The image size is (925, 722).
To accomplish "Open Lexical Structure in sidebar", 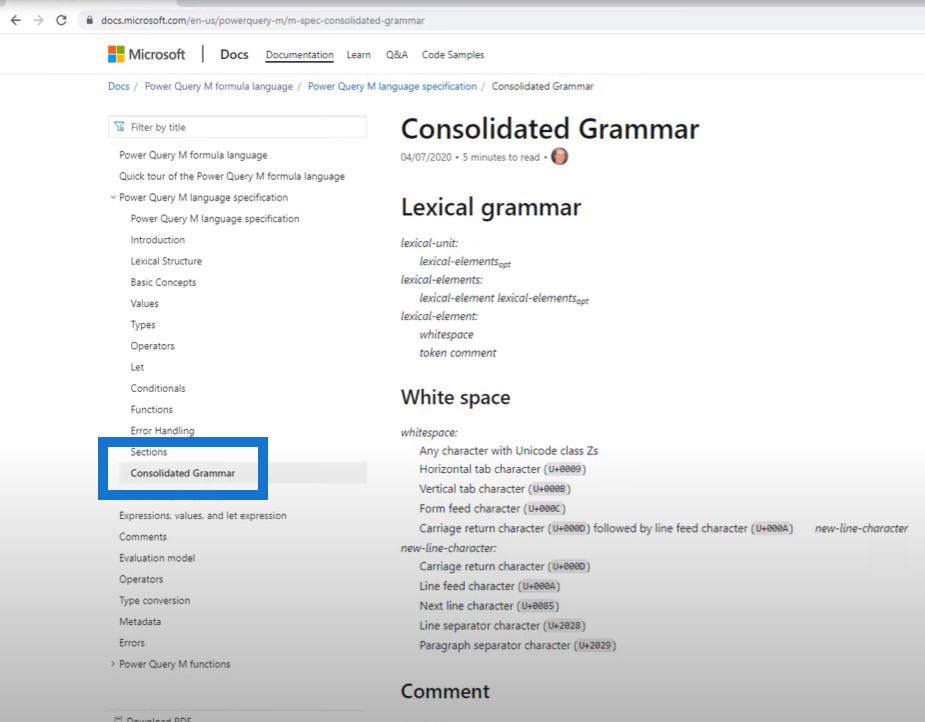I will click(x=166, y=261).
